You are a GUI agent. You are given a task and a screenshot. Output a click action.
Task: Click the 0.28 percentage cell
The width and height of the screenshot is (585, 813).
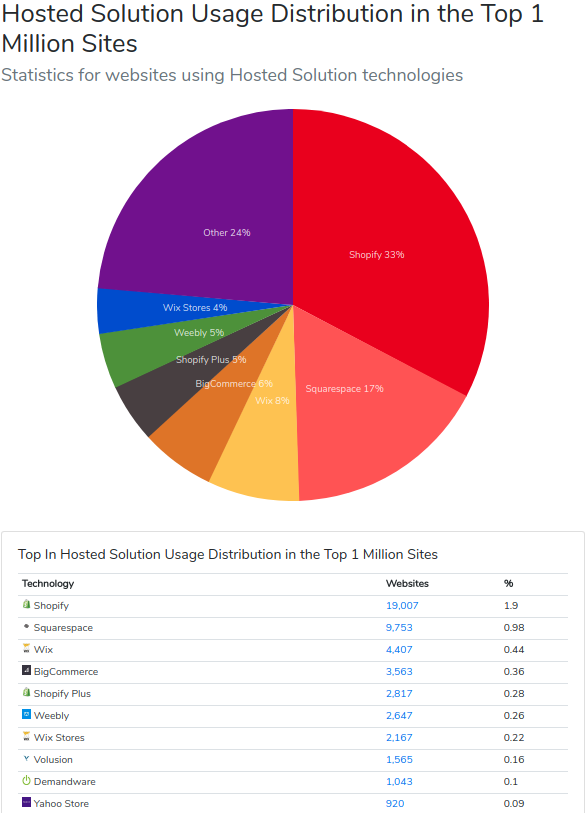514,693
